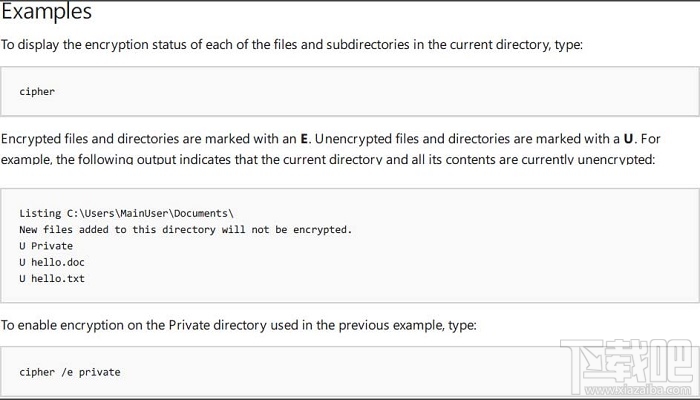
Task: Click the download site watermark logo
Action: click(x=626, y=362)
